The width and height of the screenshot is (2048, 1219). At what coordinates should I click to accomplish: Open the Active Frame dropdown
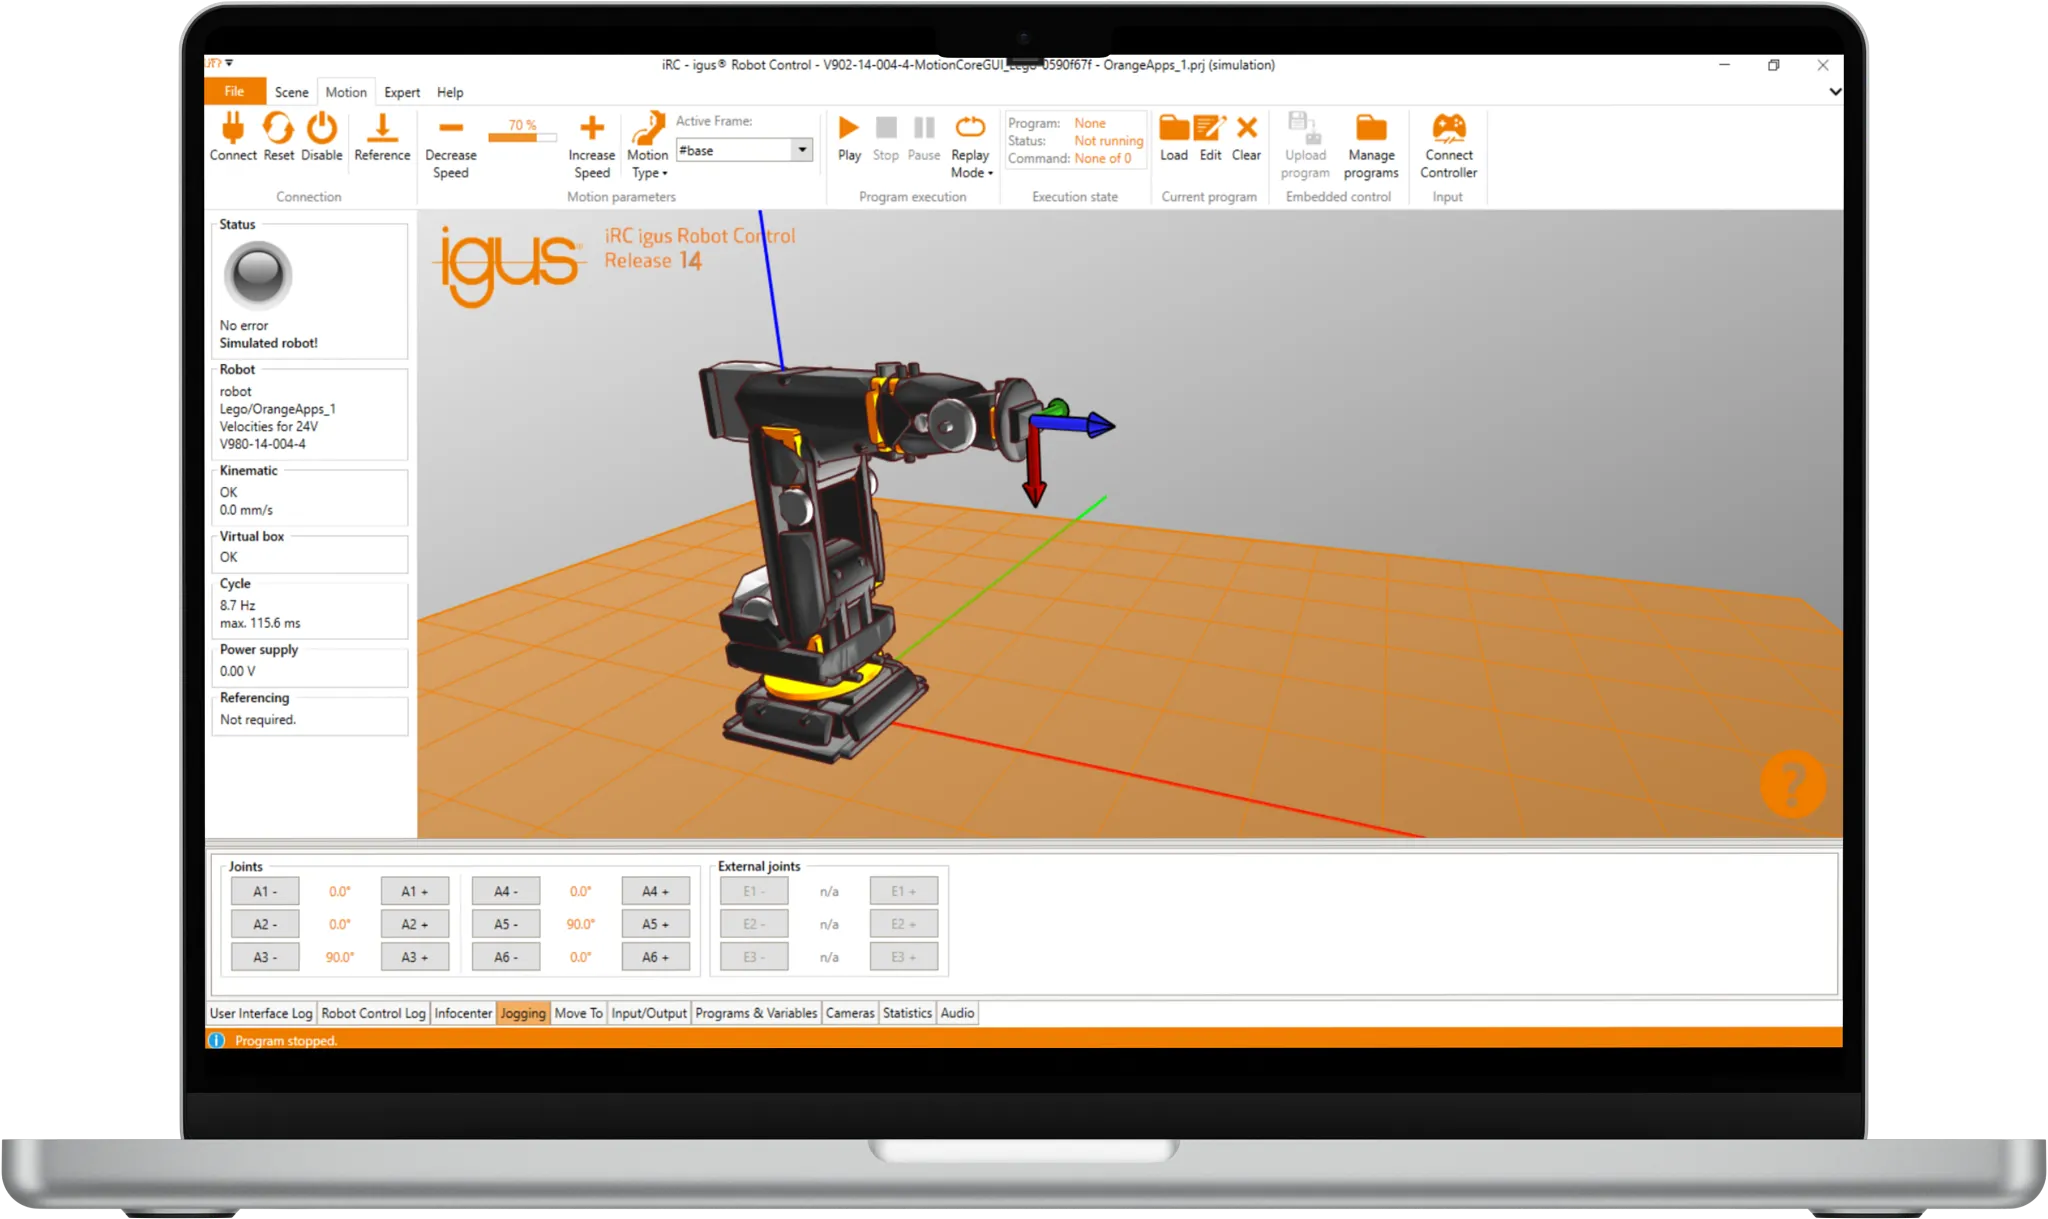coord(802,149)
